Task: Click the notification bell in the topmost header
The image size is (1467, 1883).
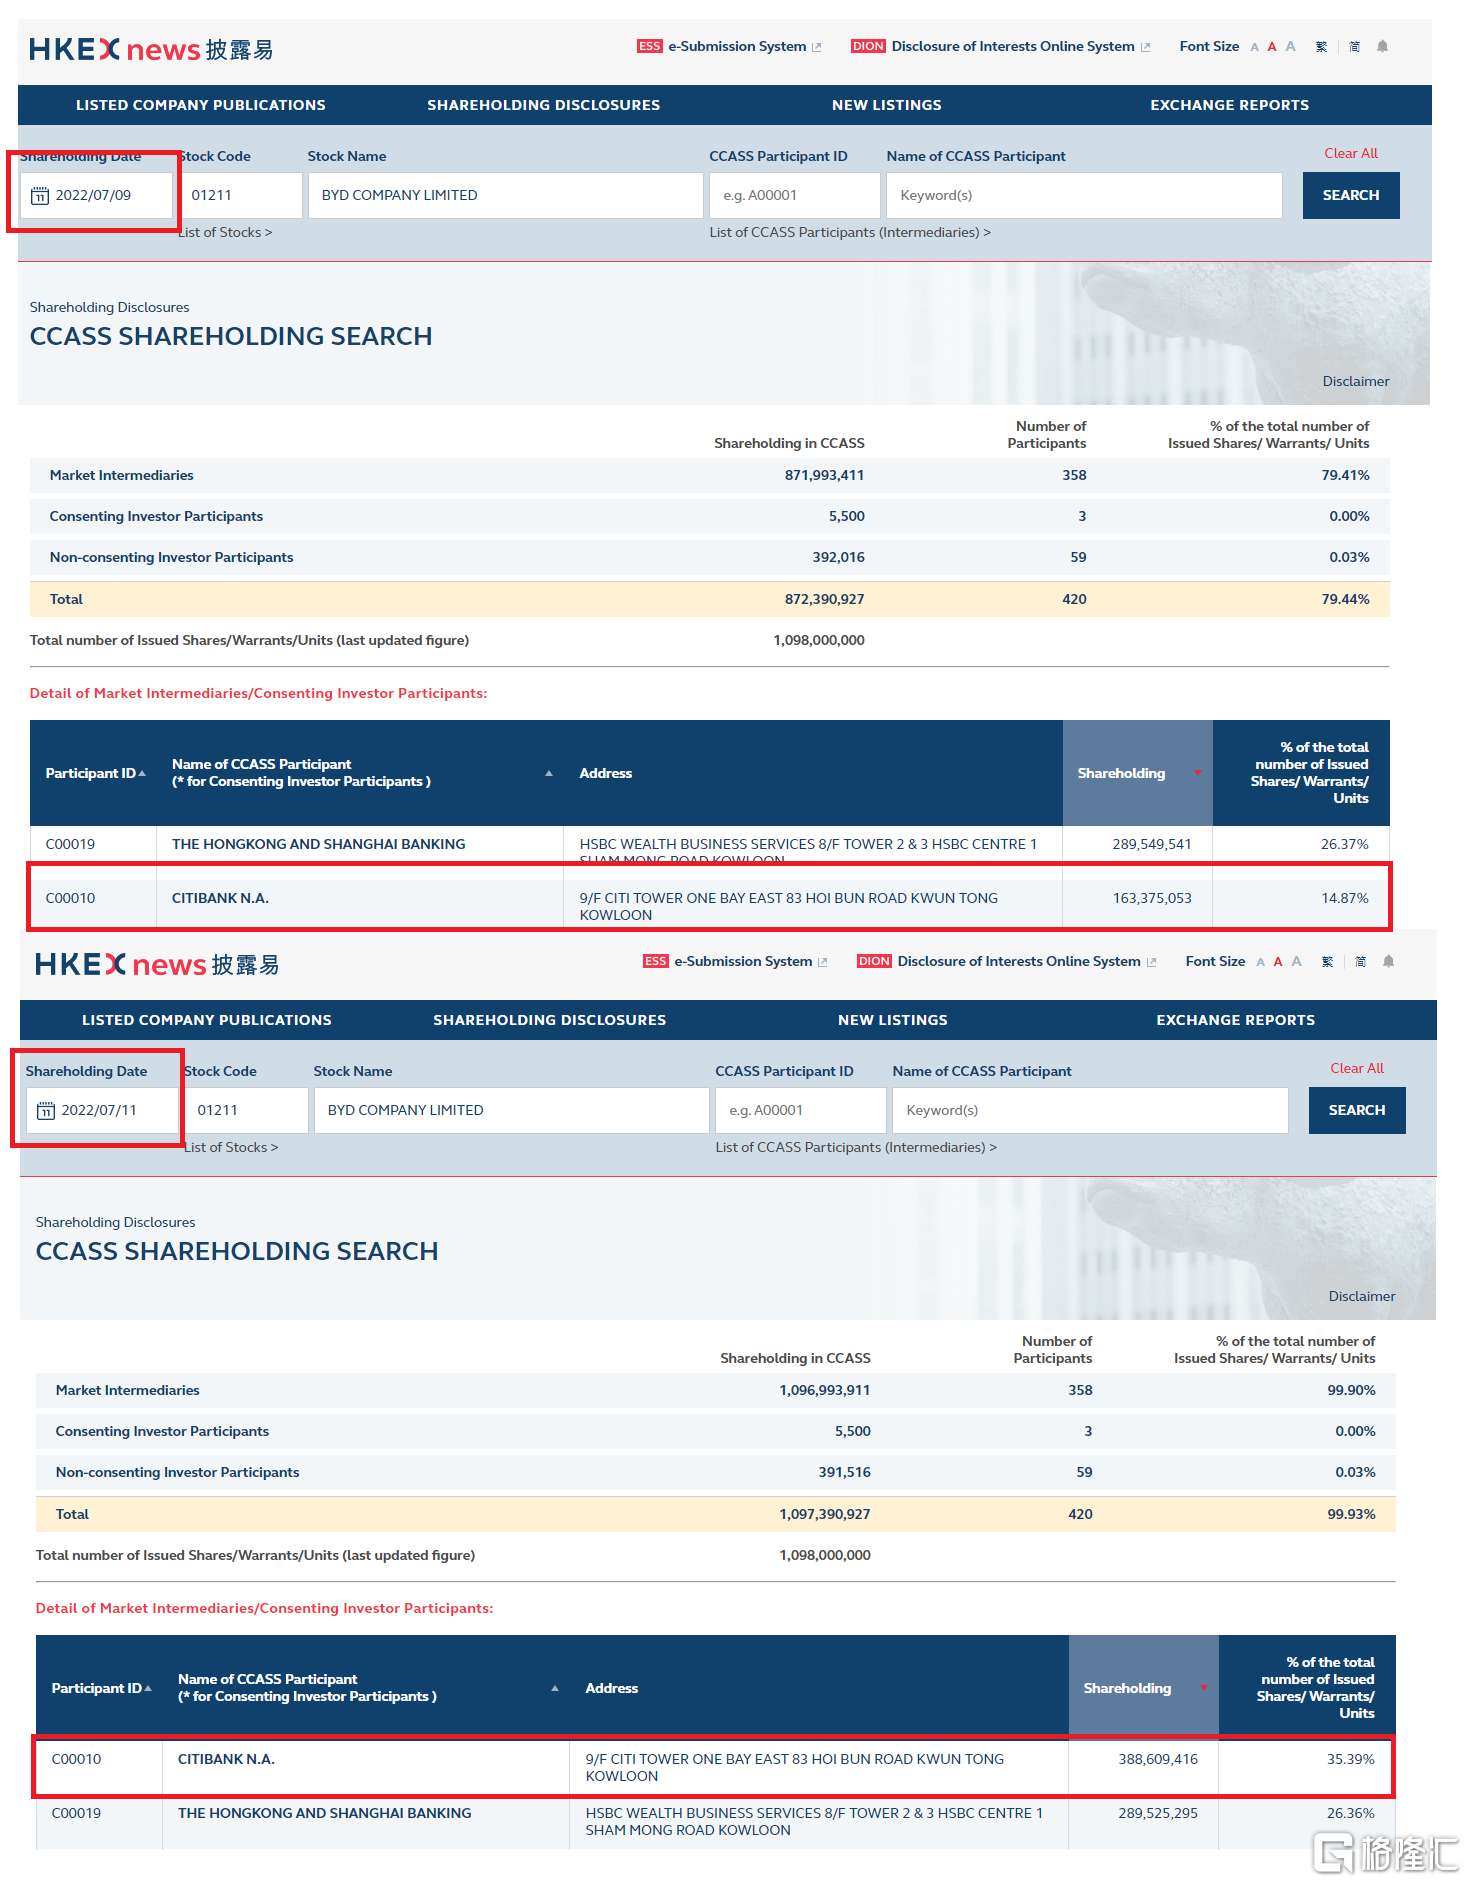Action: tap(1382, 46)
